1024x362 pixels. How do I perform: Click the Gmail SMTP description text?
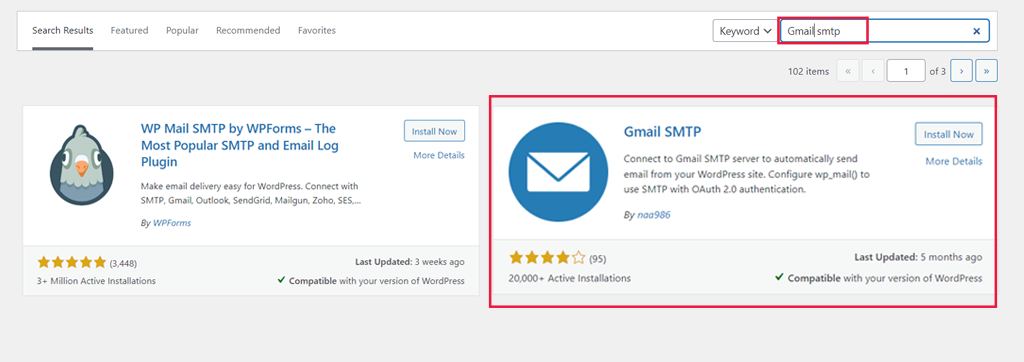pos(747,174)
